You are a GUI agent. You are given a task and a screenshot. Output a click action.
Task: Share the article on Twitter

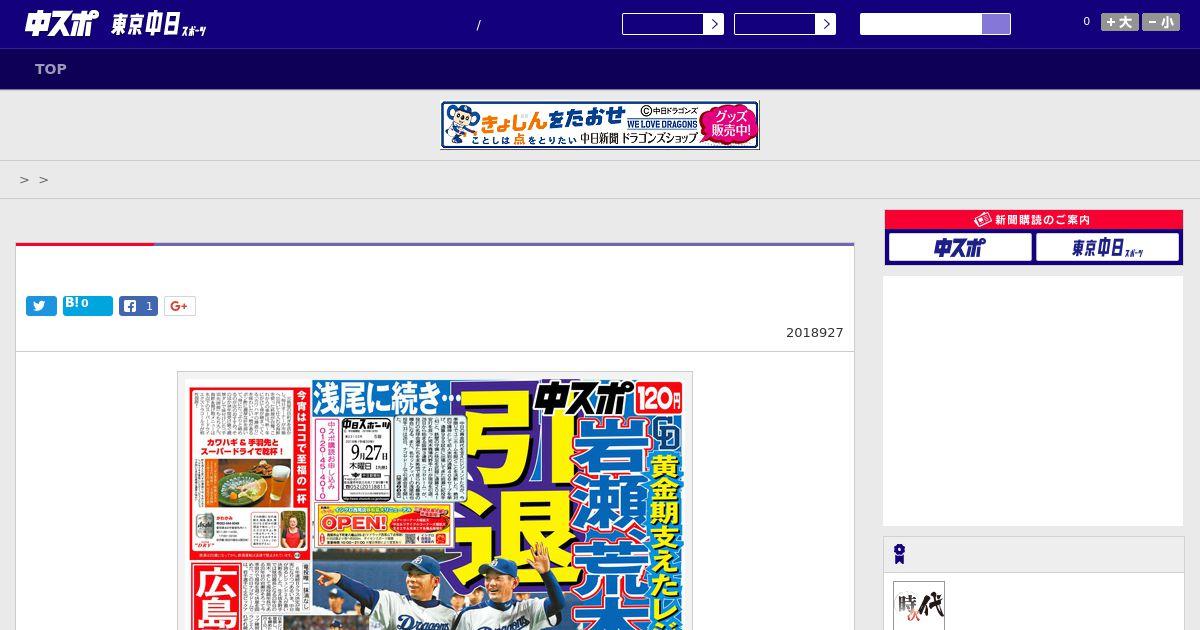(41, 306)
